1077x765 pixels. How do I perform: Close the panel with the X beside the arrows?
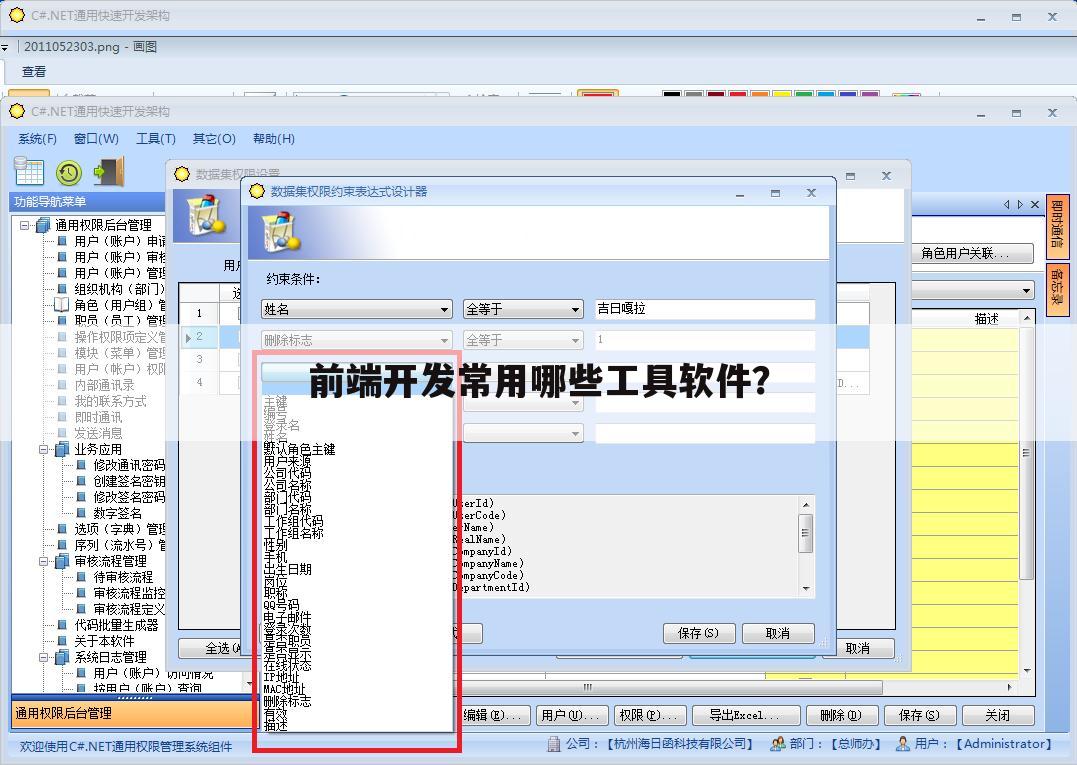coord(1035,205)
